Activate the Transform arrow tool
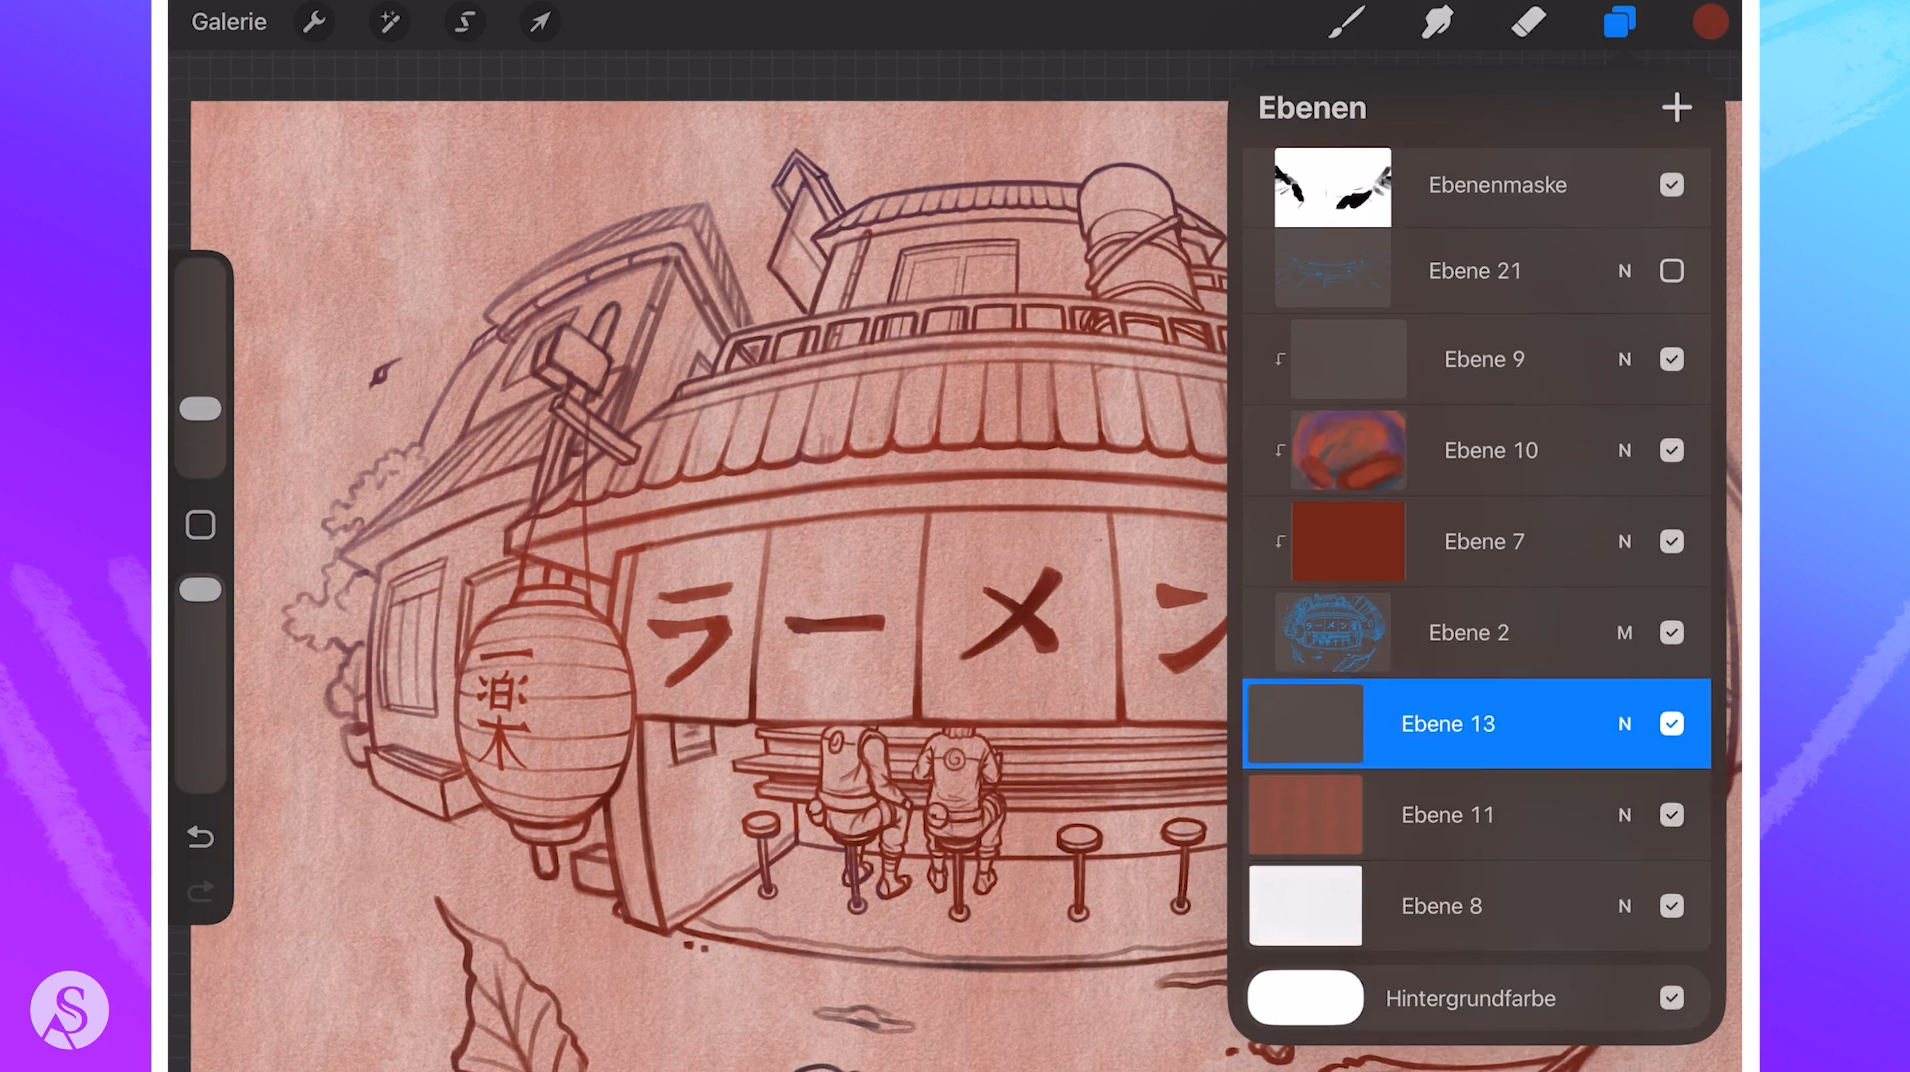The image size is (1910, 1072). [x=539, y=22]
